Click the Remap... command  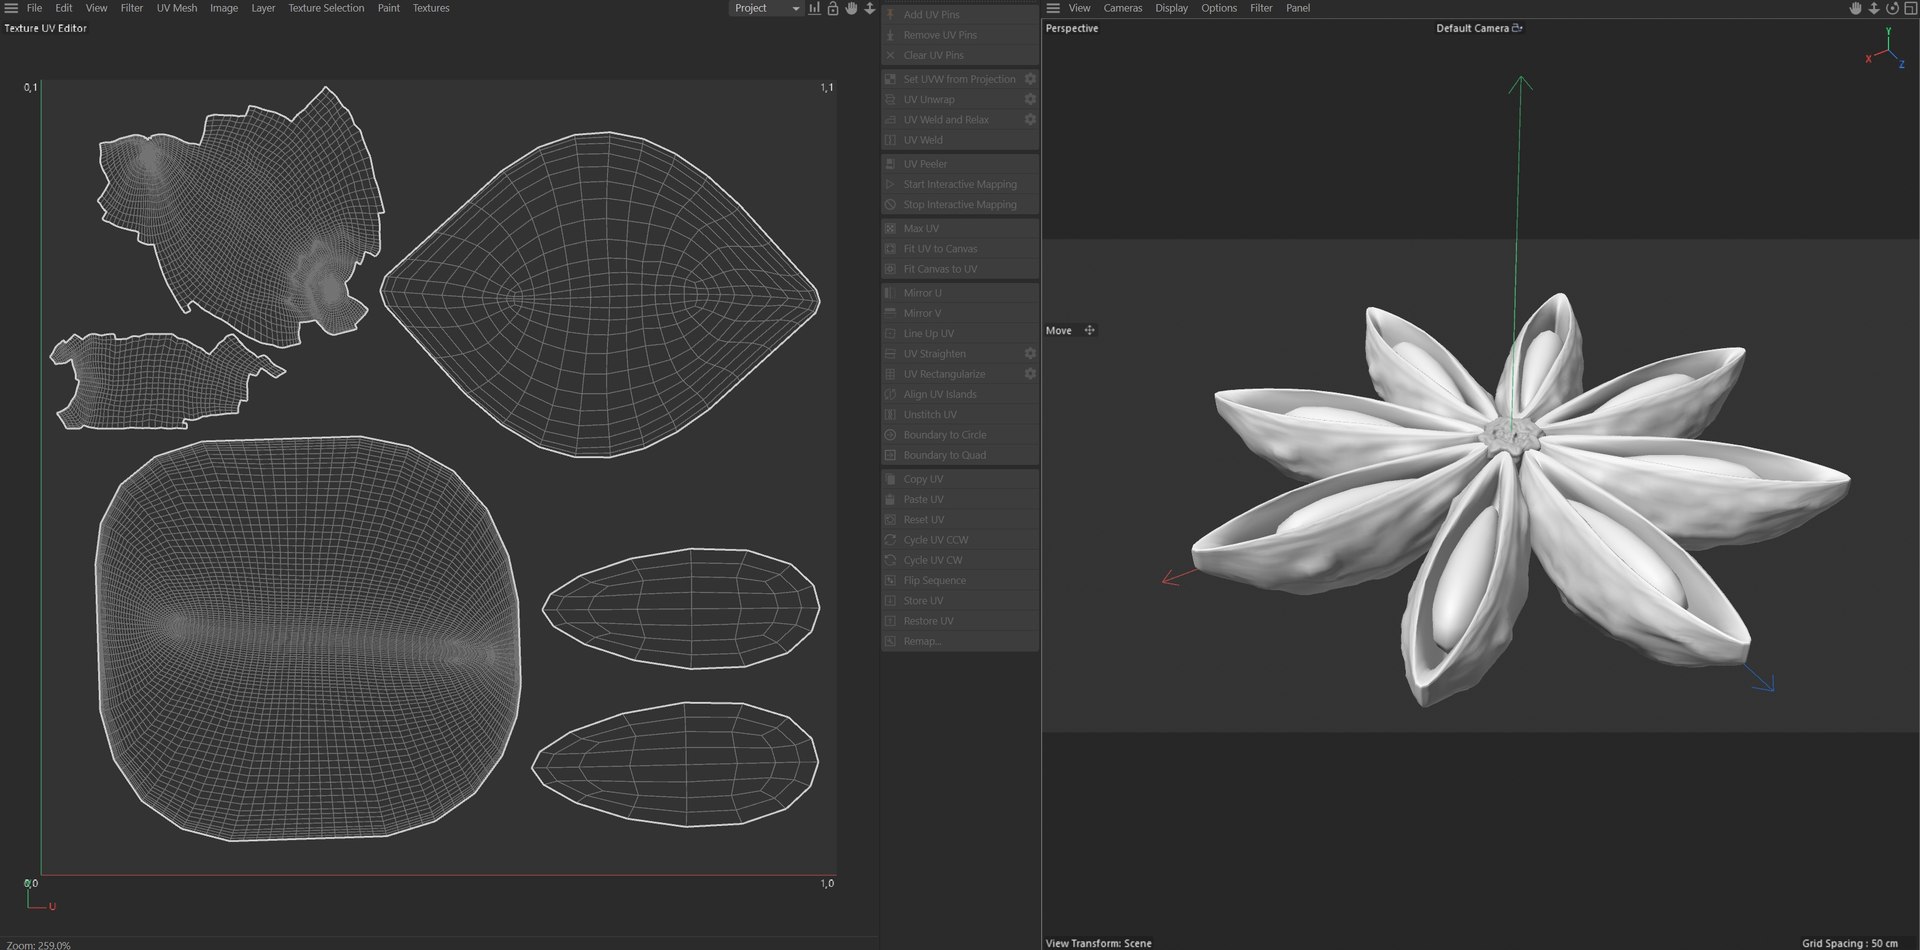tap(960, 641)
